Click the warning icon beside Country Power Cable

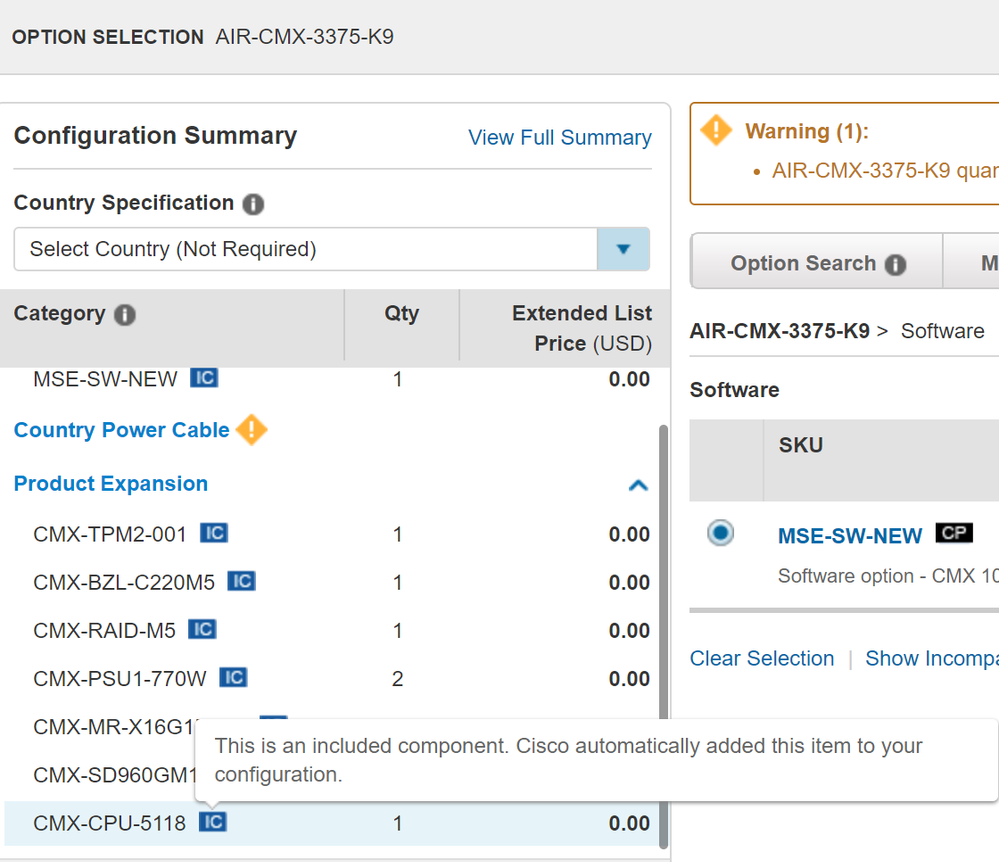[252, 429]
